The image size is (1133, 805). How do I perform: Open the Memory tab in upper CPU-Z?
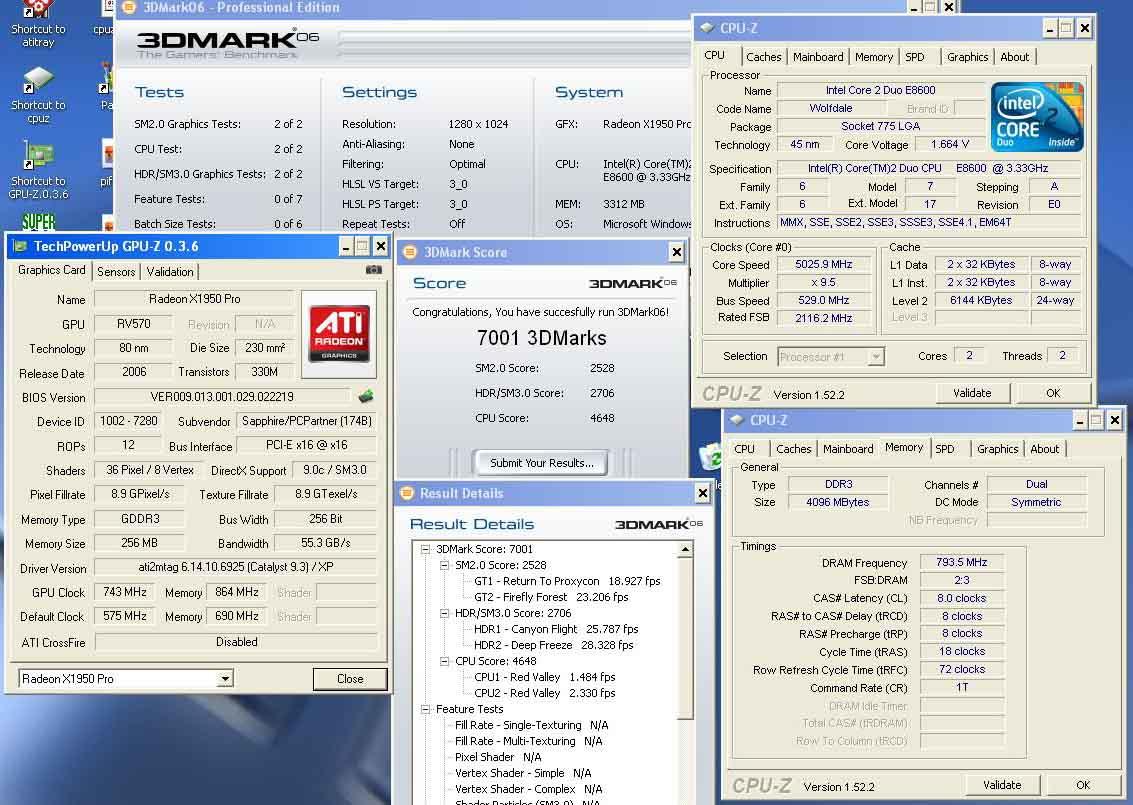874,57
